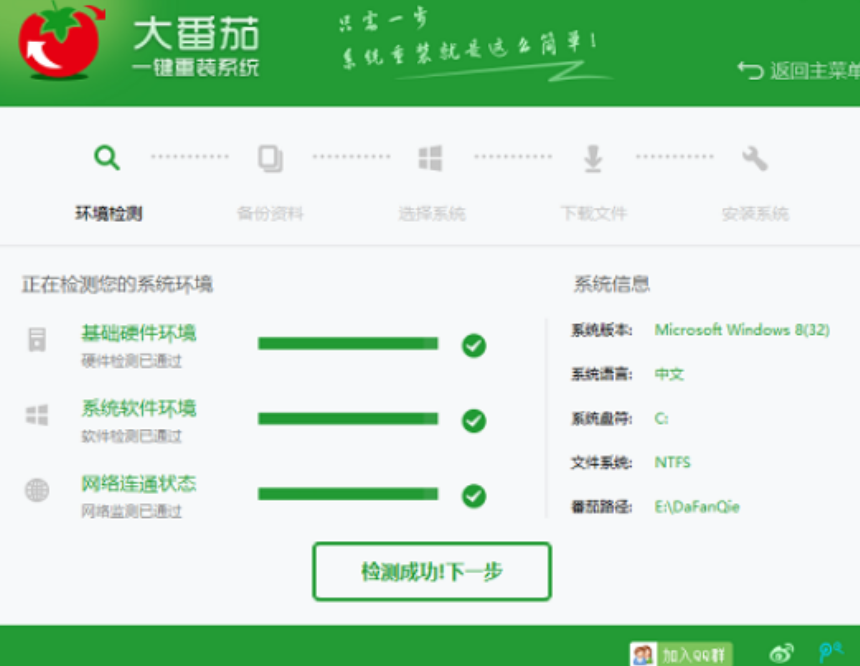Click 返回主菜单 to return to main menu

pyautogui.click(x=800, y=71)
